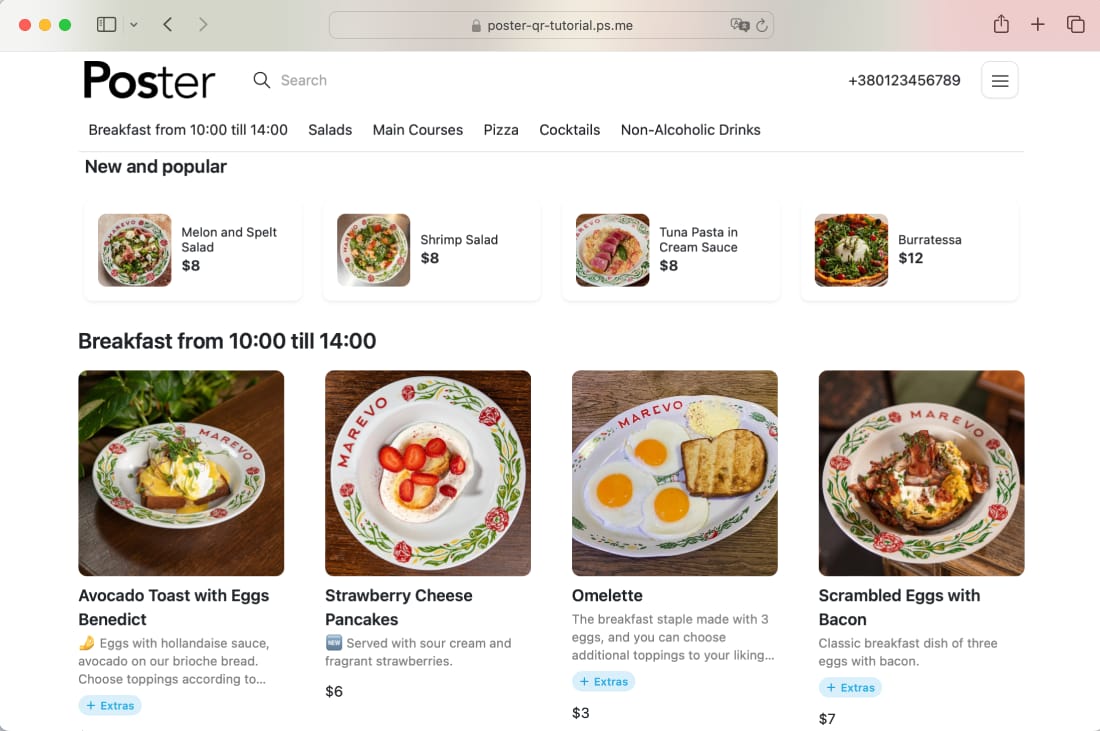Click the browser forward arrow
This screenshot has height=731, width=1100.
pos(203,25)
